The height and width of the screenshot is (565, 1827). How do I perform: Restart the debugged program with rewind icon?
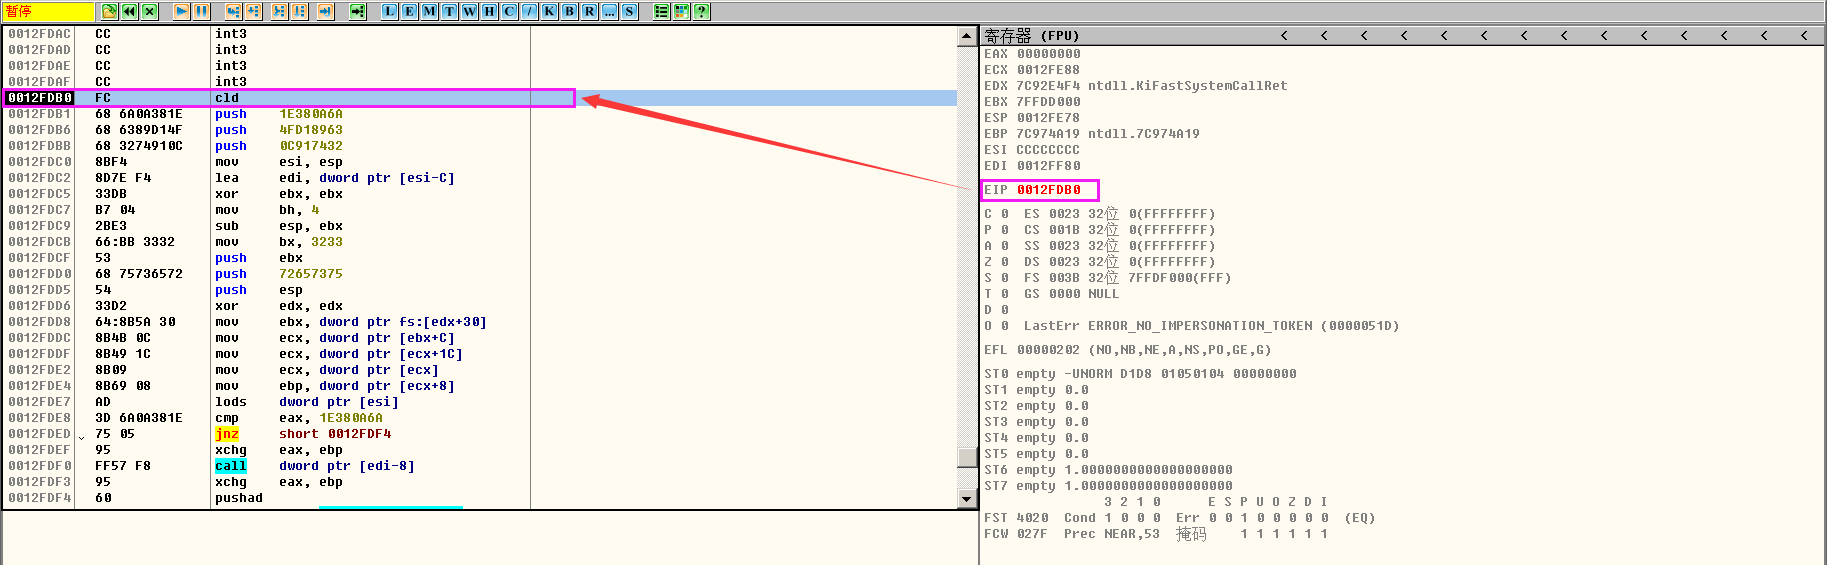coord(129,11)
